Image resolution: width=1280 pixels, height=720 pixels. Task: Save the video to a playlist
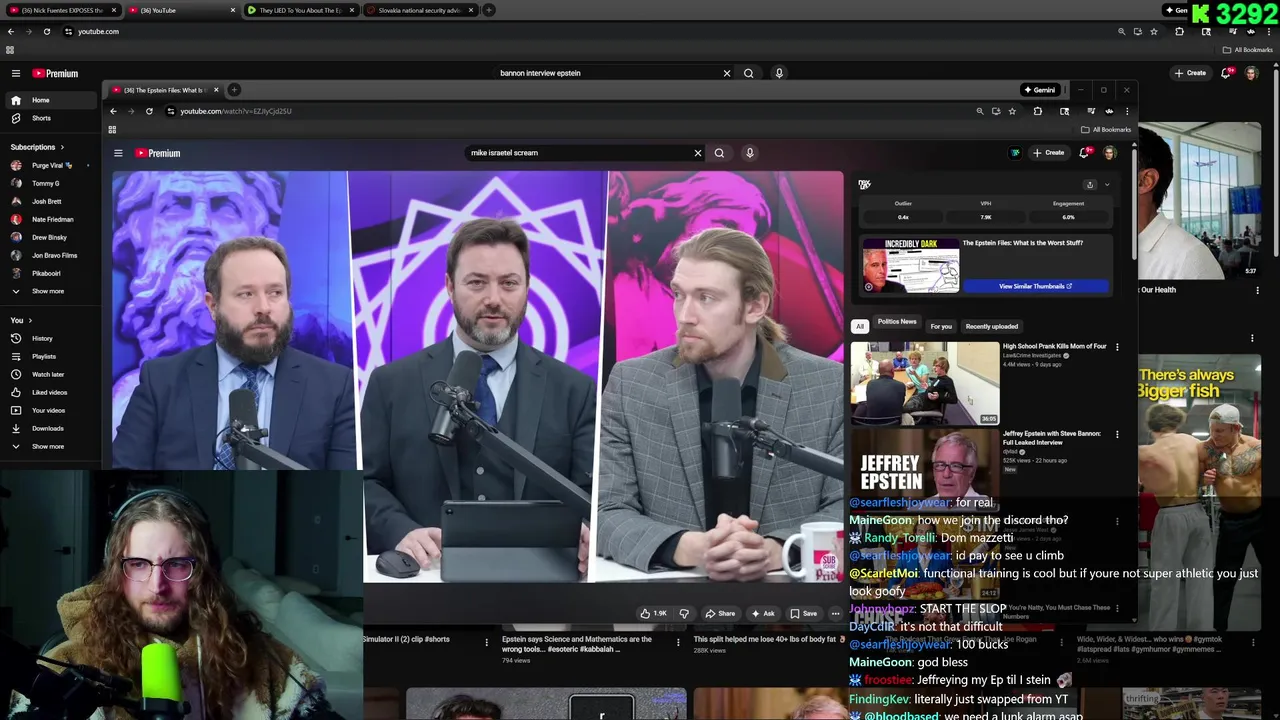coord(804,613)
